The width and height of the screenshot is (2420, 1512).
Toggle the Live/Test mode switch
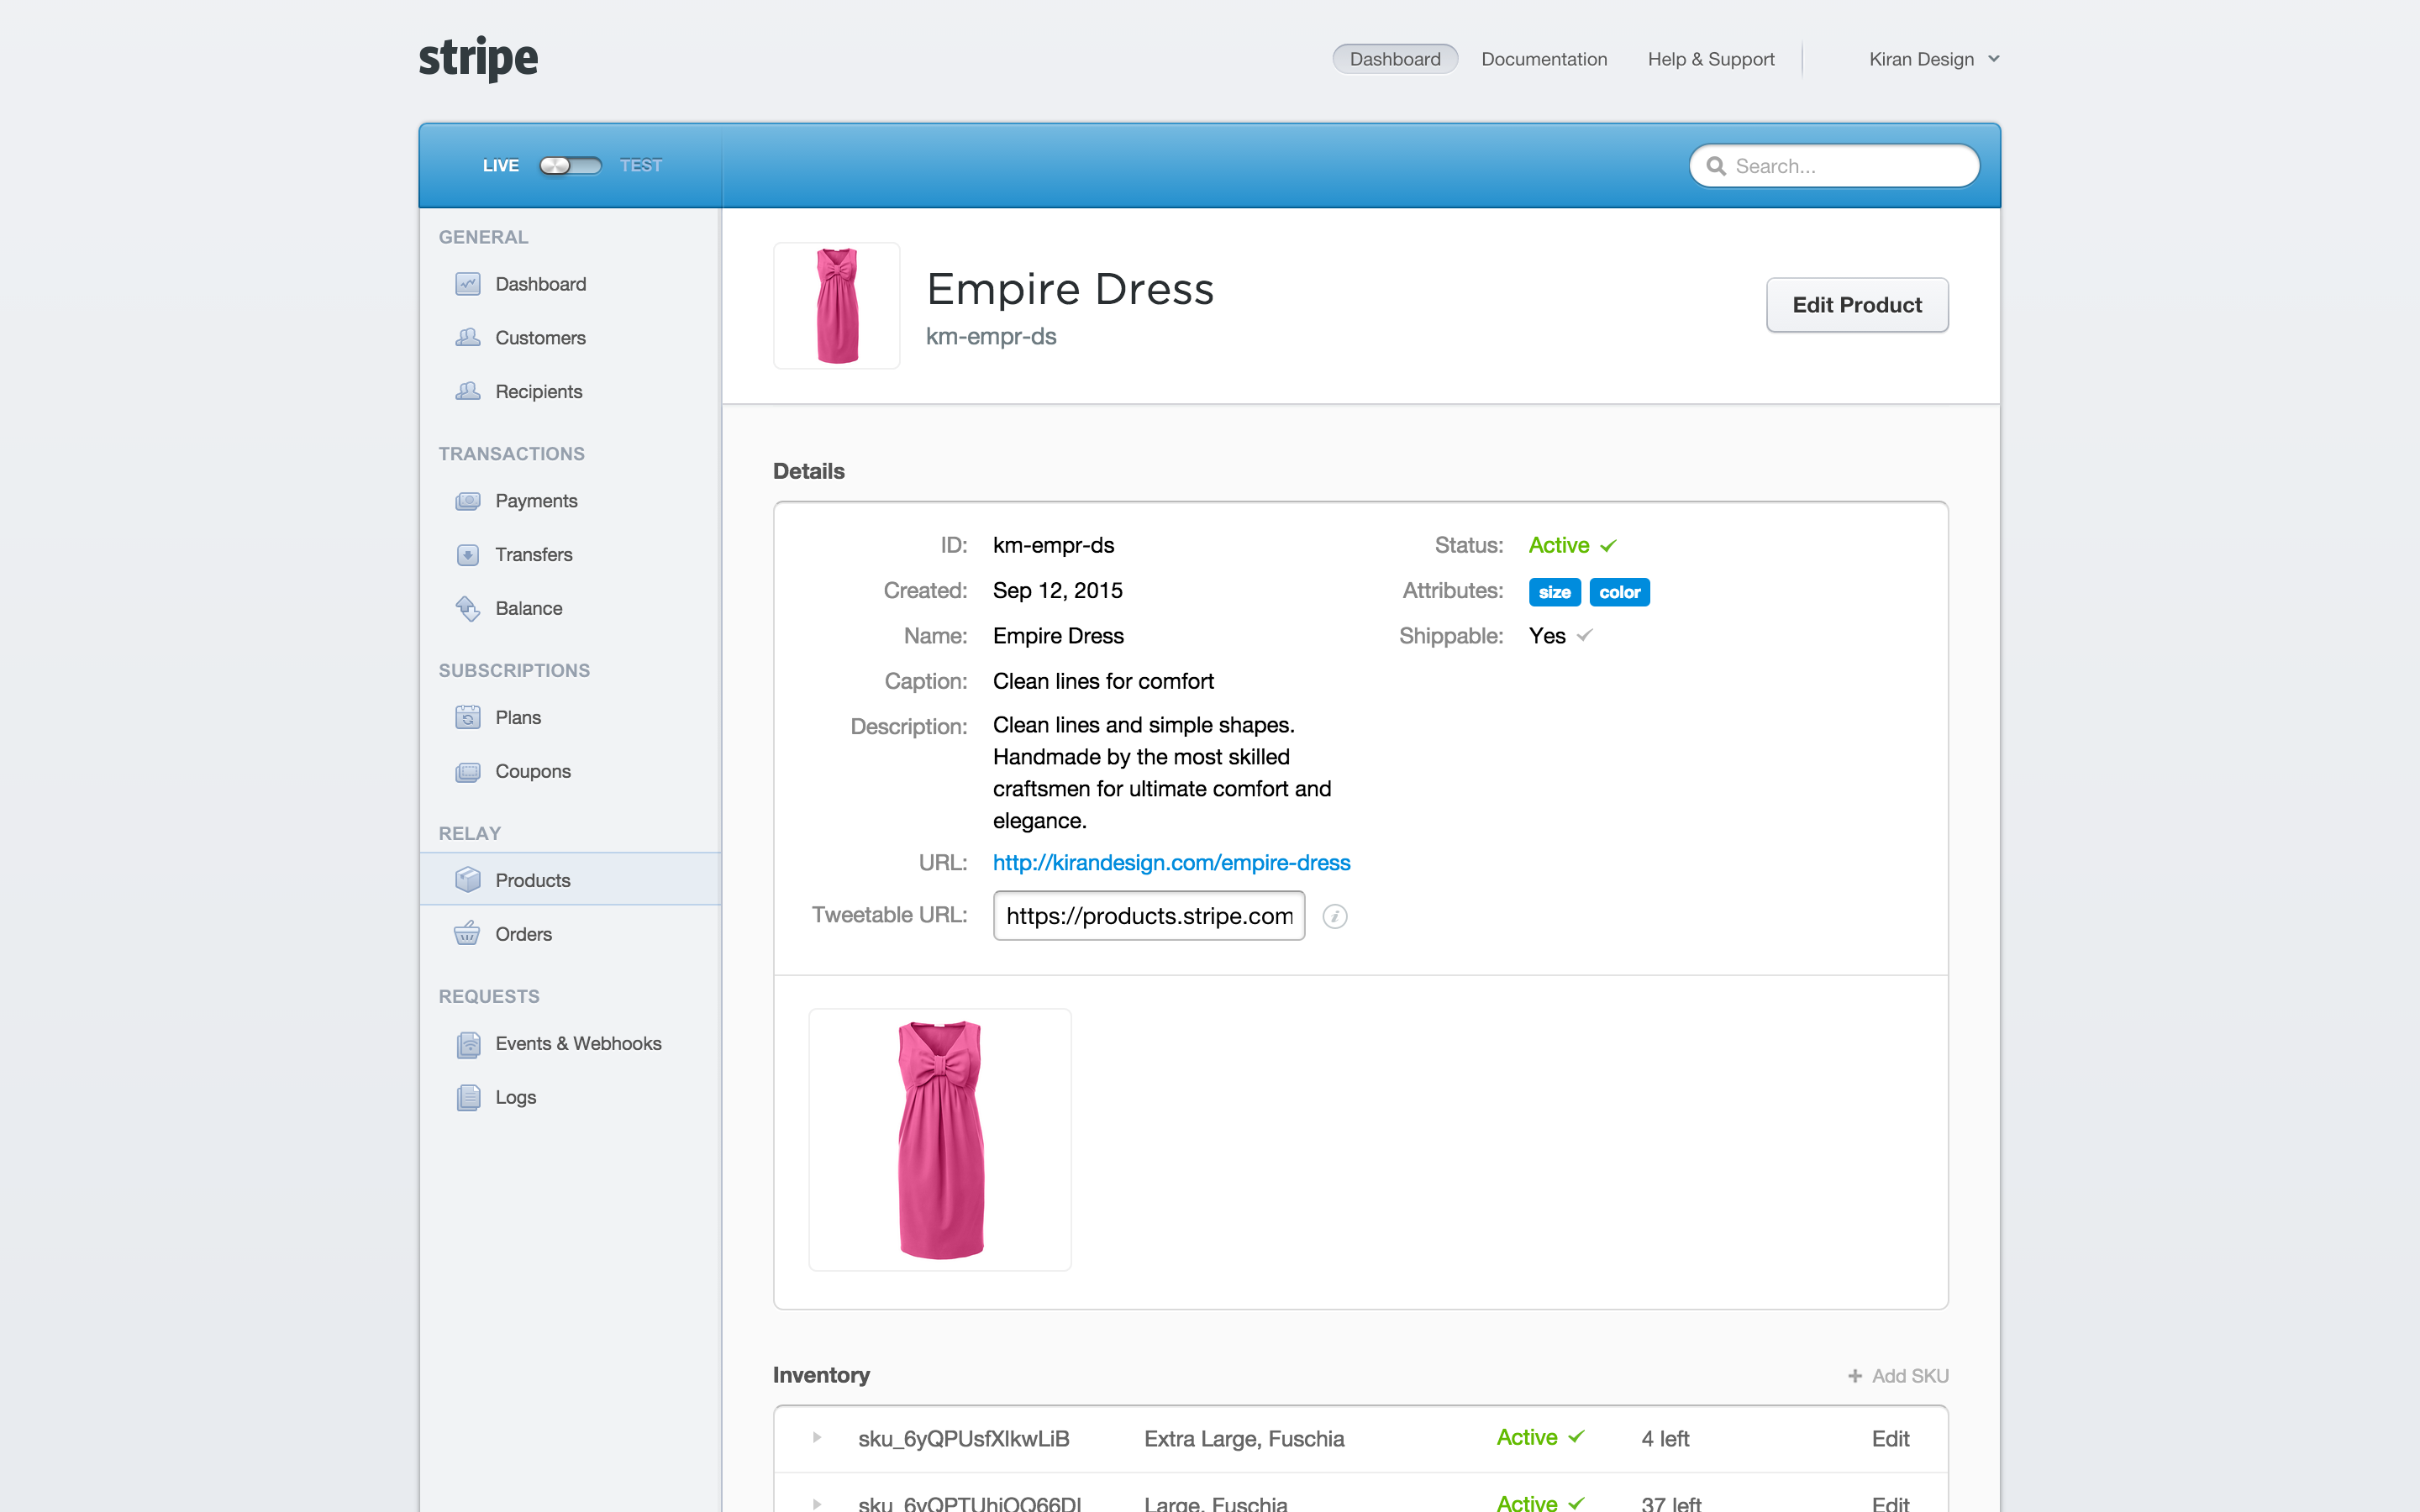point(570,166)
